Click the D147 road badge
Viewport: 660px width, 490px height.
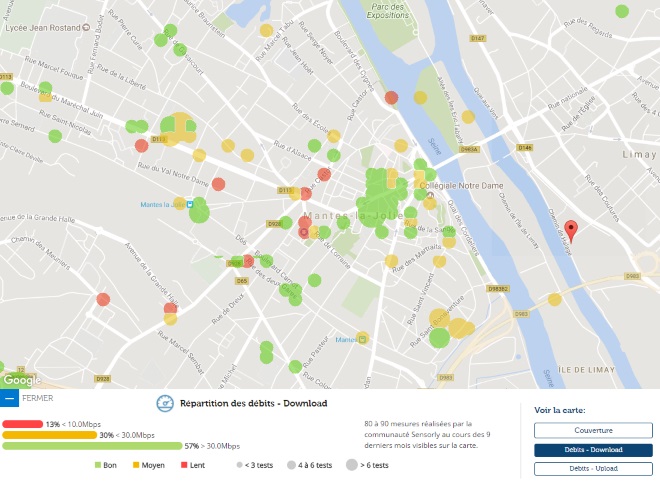[477, 38]
